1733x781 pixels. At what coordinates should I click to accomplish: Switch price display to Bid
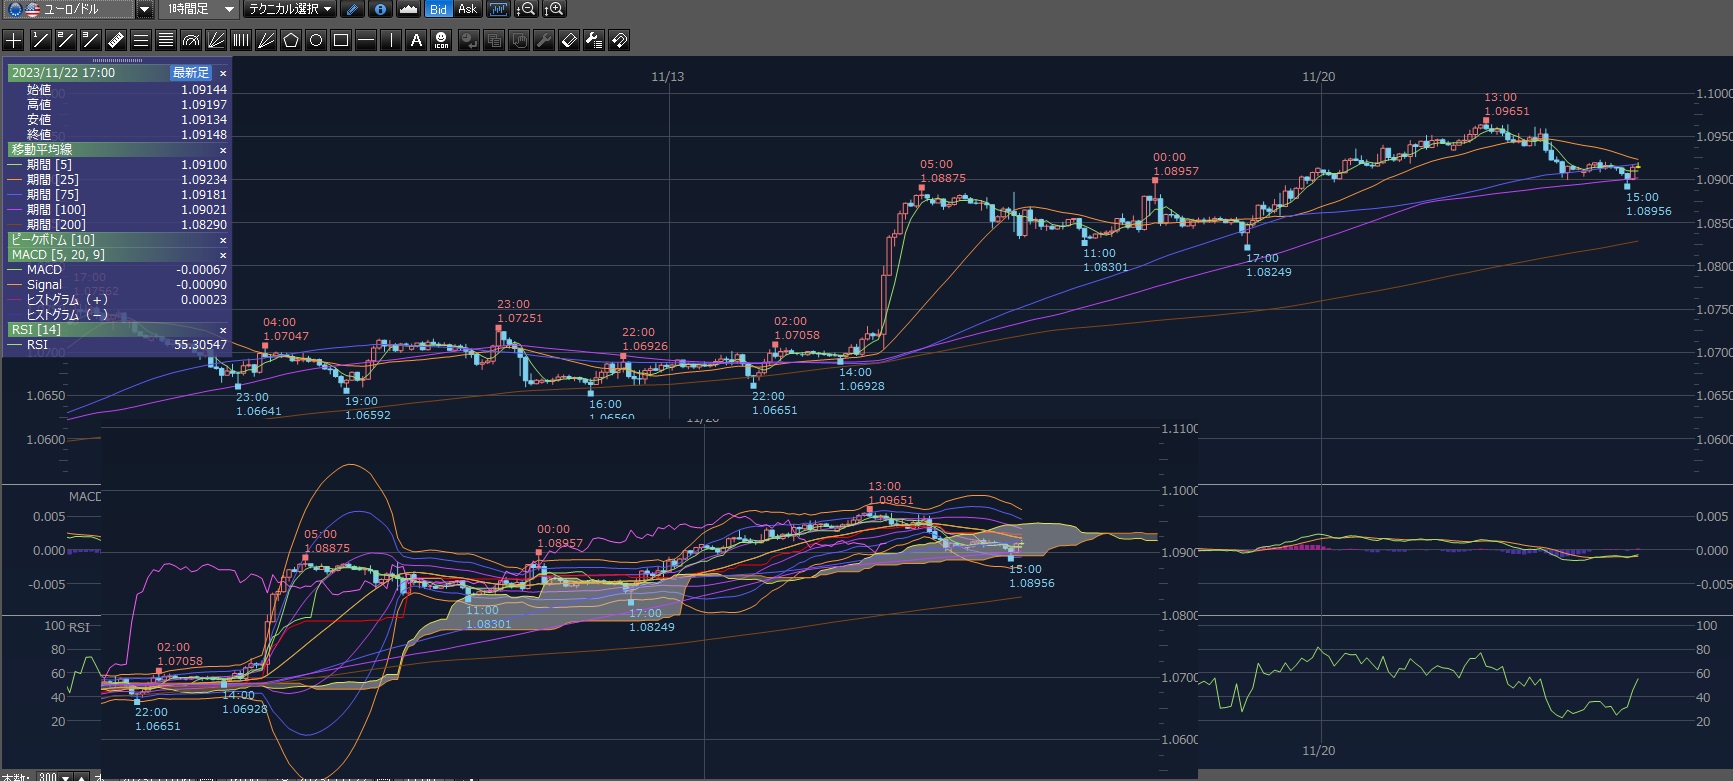(x=438, y=9)
